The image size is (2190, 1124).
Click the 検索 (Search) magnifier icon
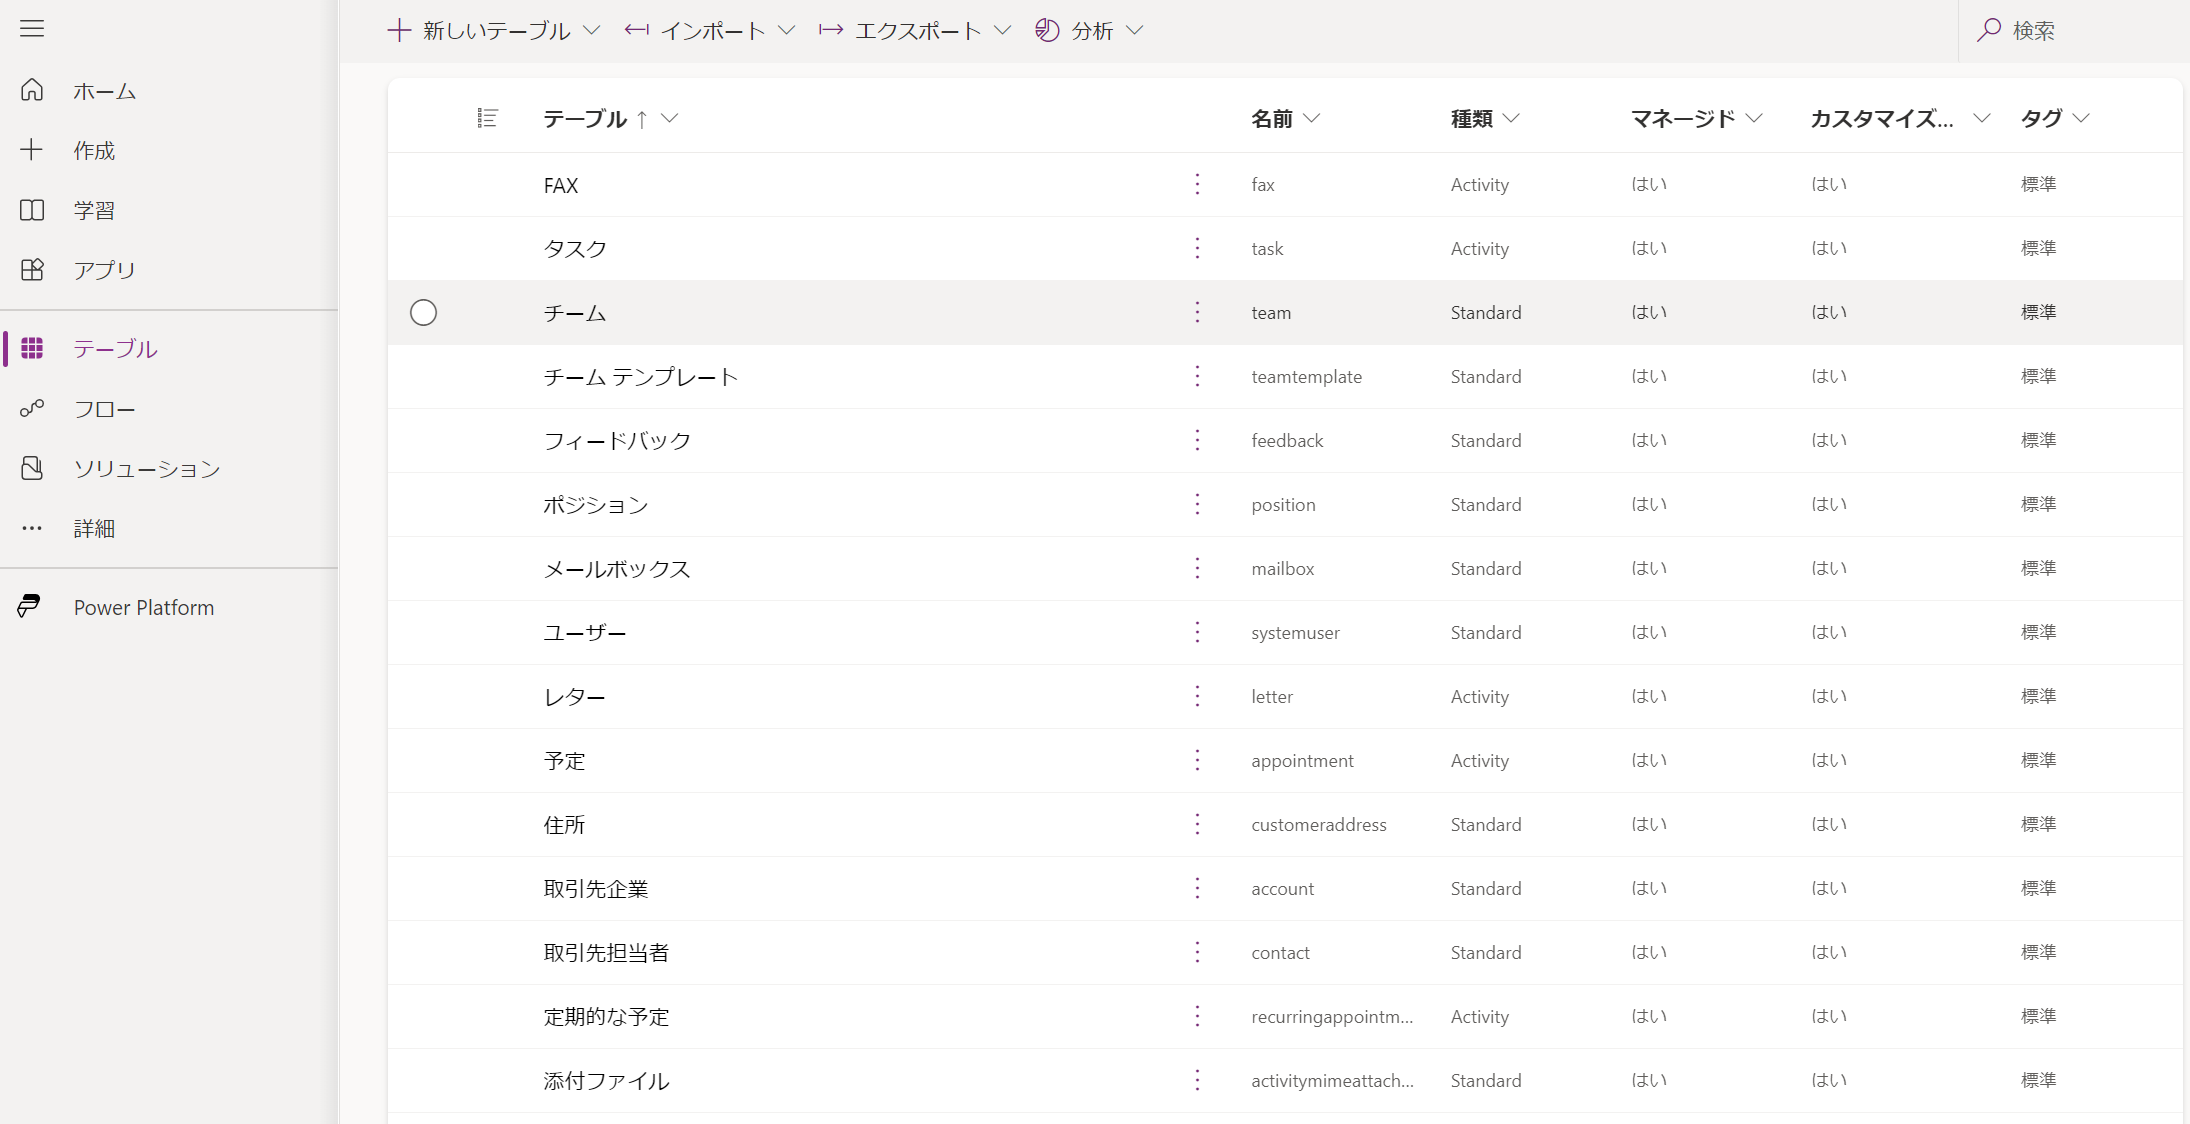click(1990, 30)
